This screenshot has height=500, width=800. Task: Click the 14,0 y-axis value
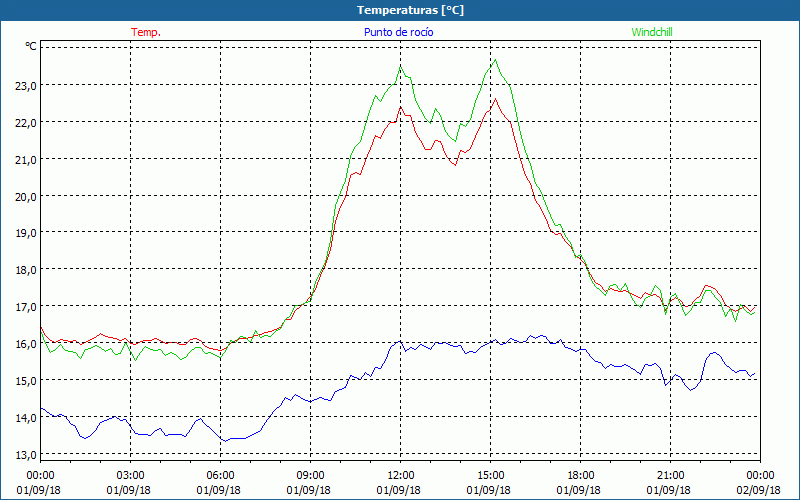point(26,417)
